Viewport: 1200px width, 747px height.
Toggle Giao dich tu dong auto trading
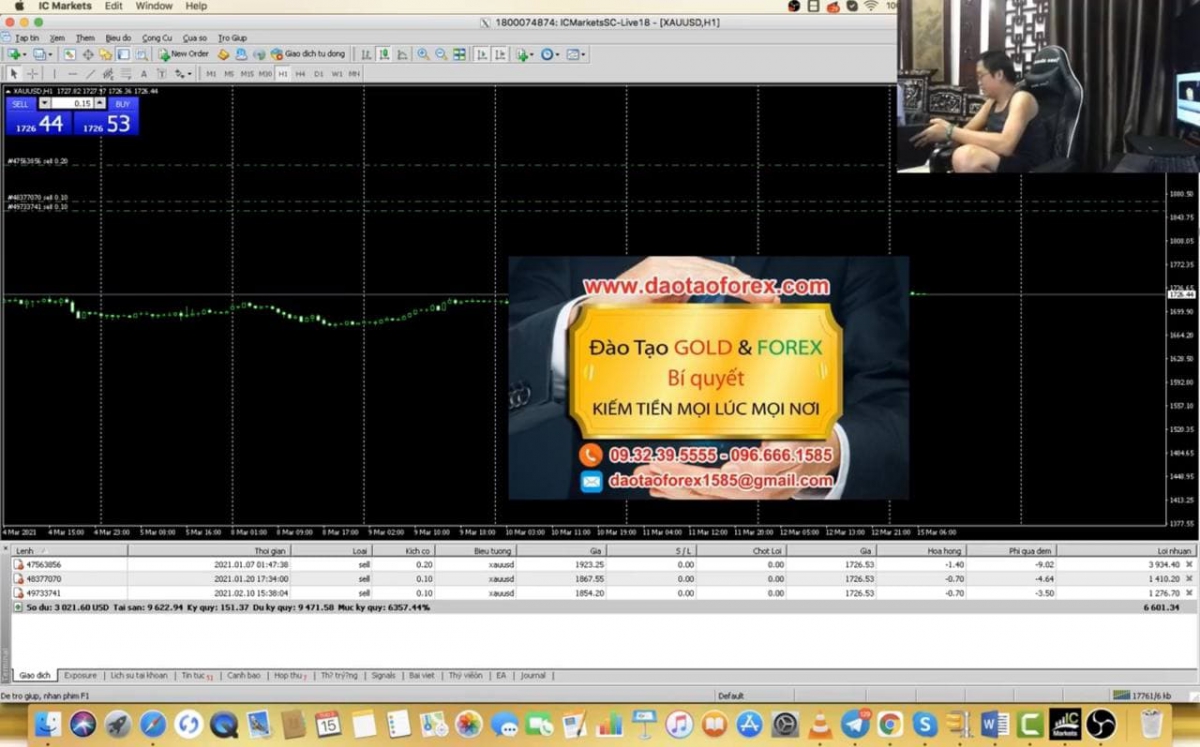(x=308, y=54)
